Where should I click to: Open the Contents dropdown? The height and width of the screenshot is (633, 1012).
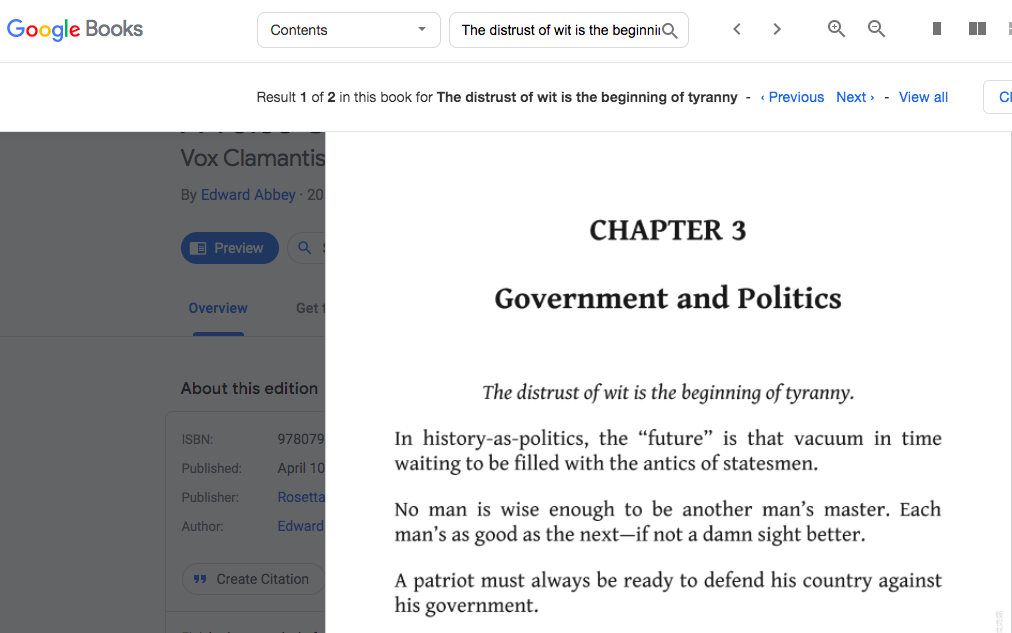(349, 30)
